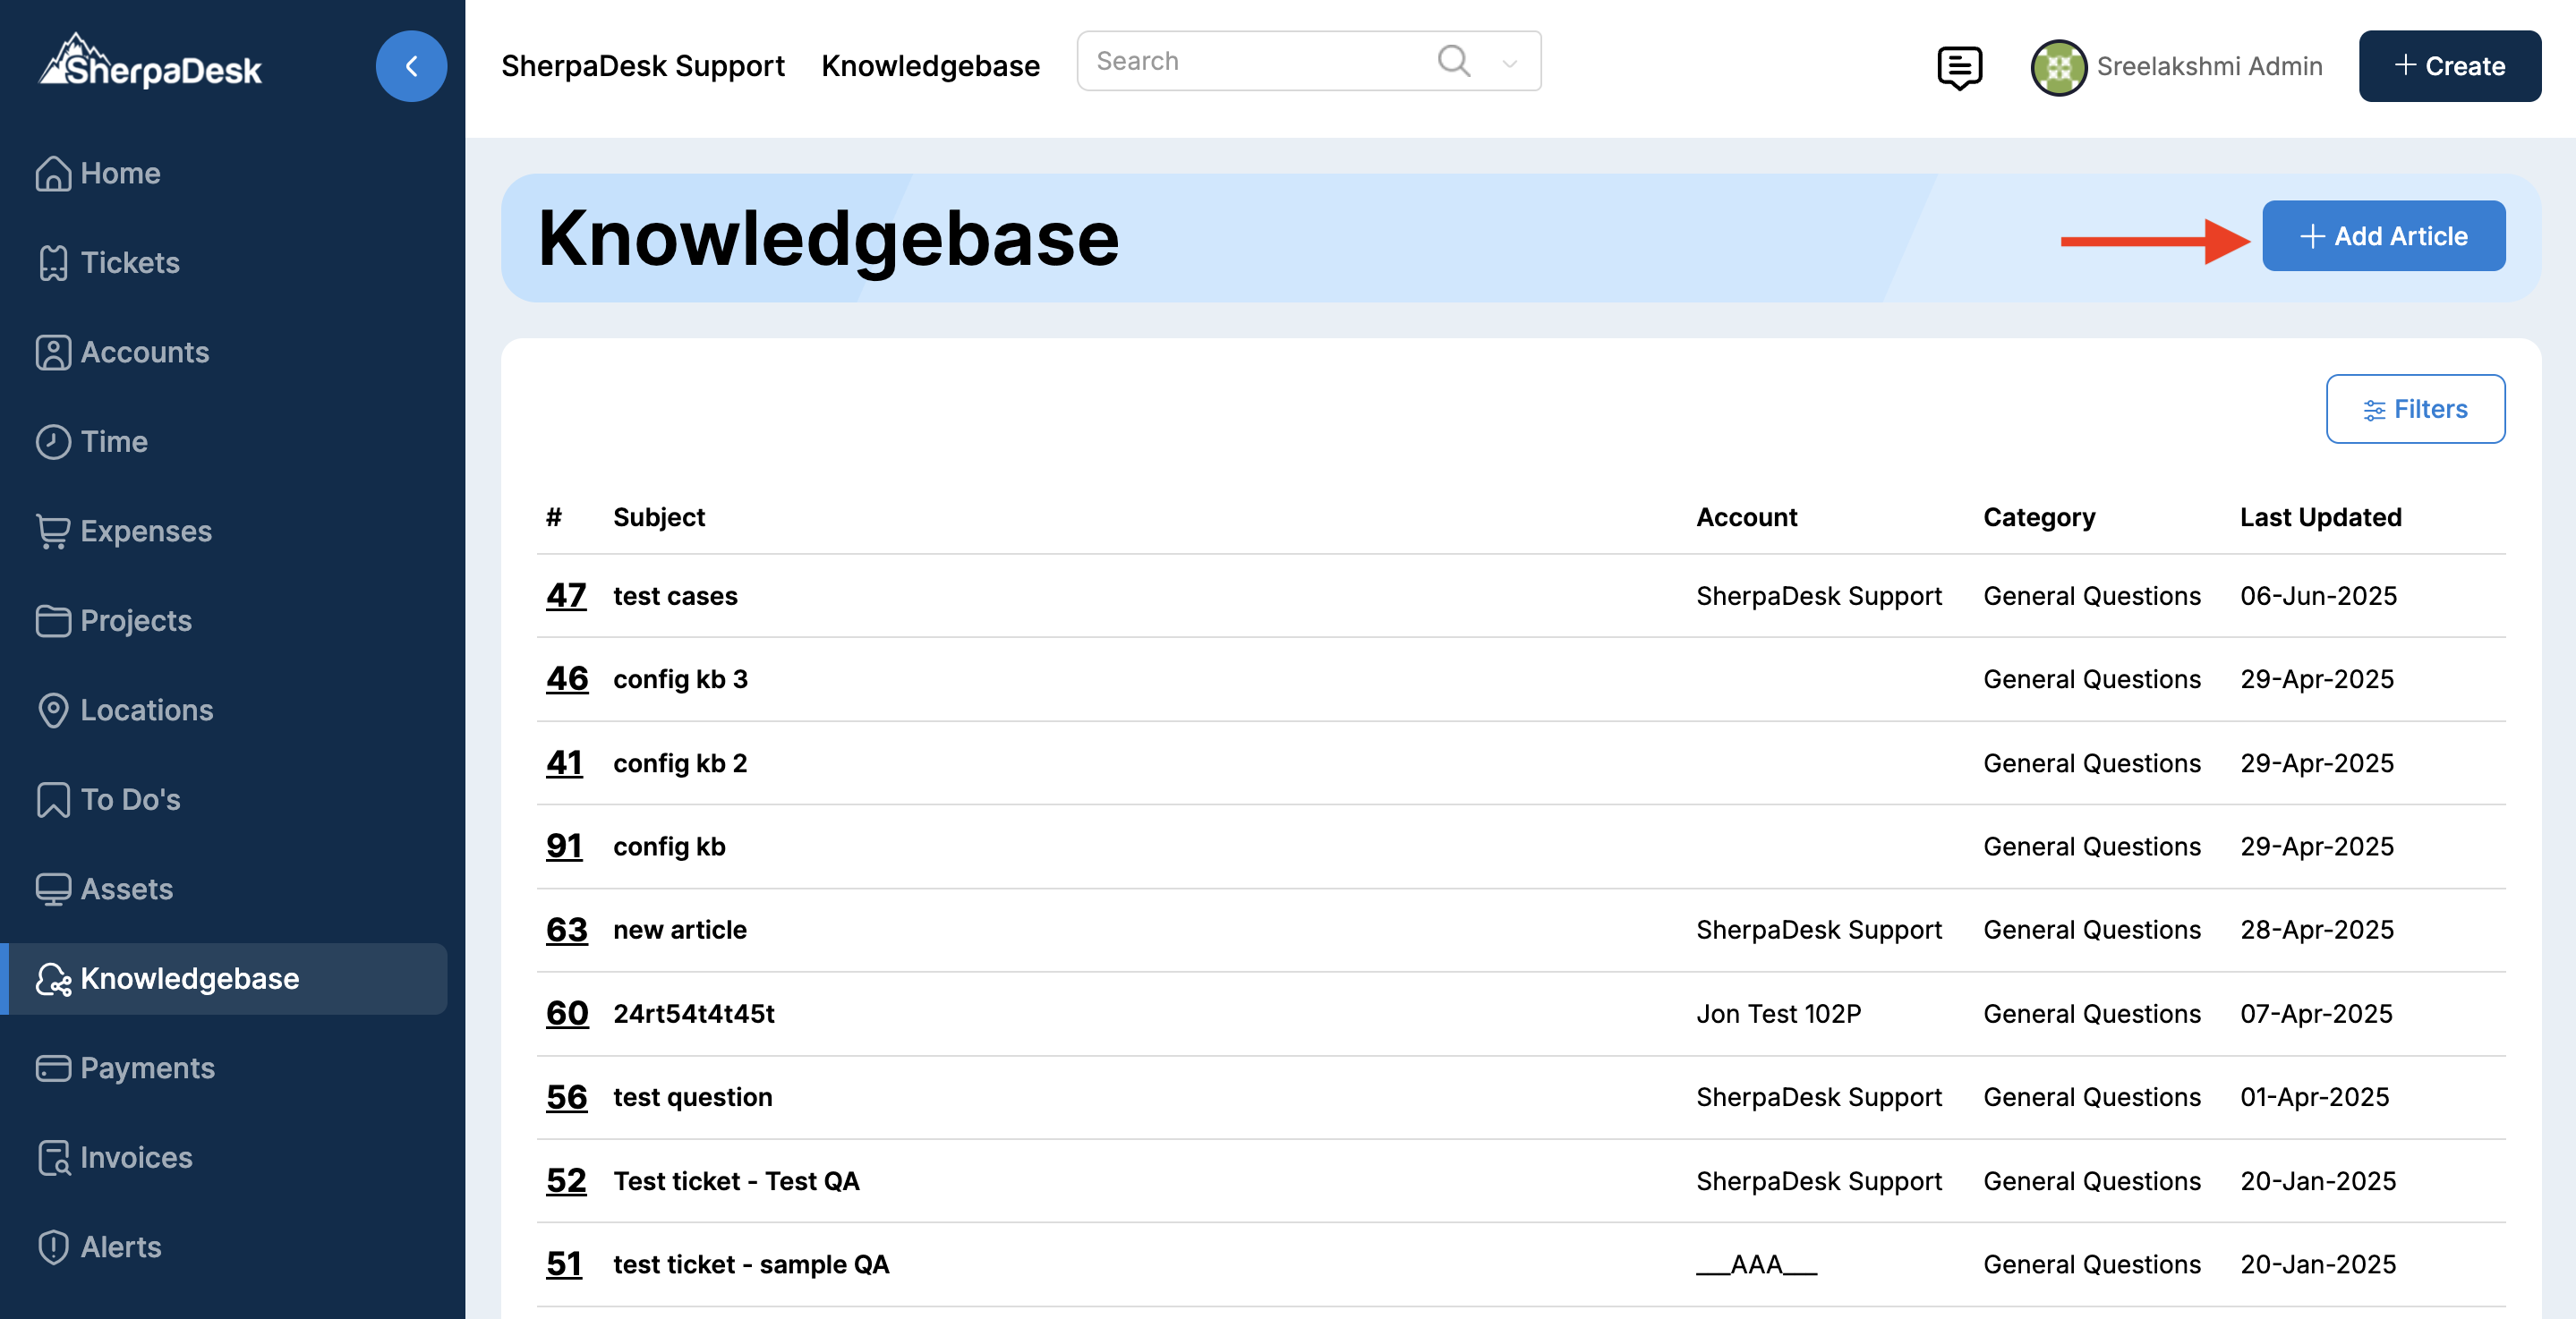Open the Expenses cart icon

coord(53,531)
